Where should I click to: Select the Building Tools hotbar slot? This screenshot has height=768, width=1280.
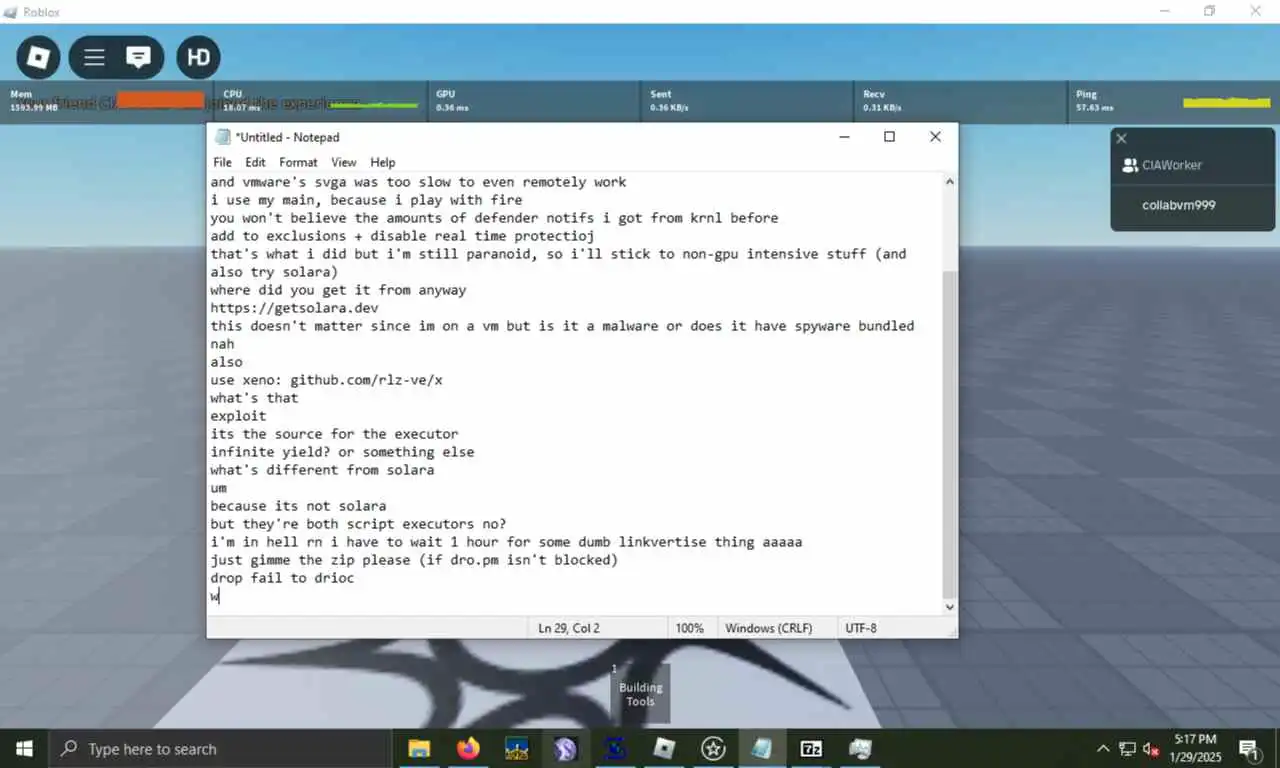640,693
